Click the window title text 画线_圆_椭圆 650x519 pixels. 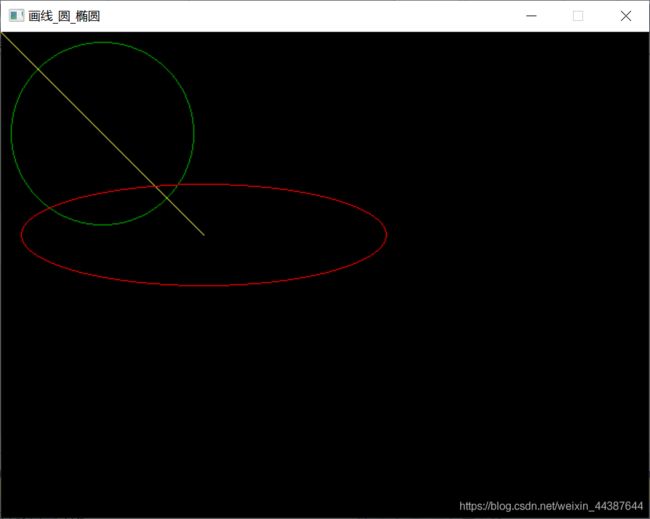coord(64,16)
